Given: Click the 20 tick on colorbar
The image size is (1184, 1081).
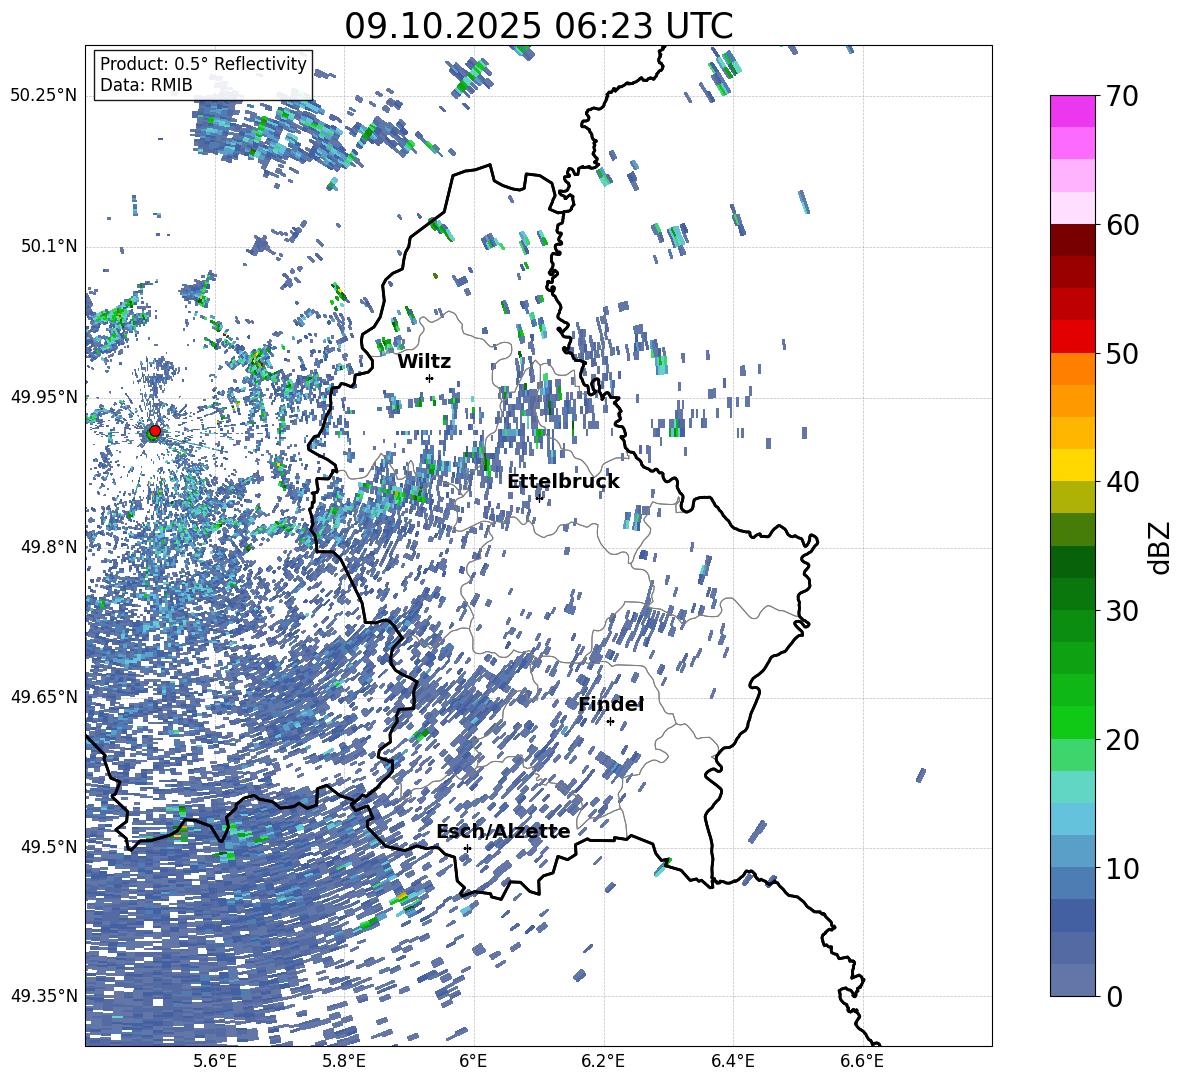Looking at the screenshot, I should coord(1122,739).
